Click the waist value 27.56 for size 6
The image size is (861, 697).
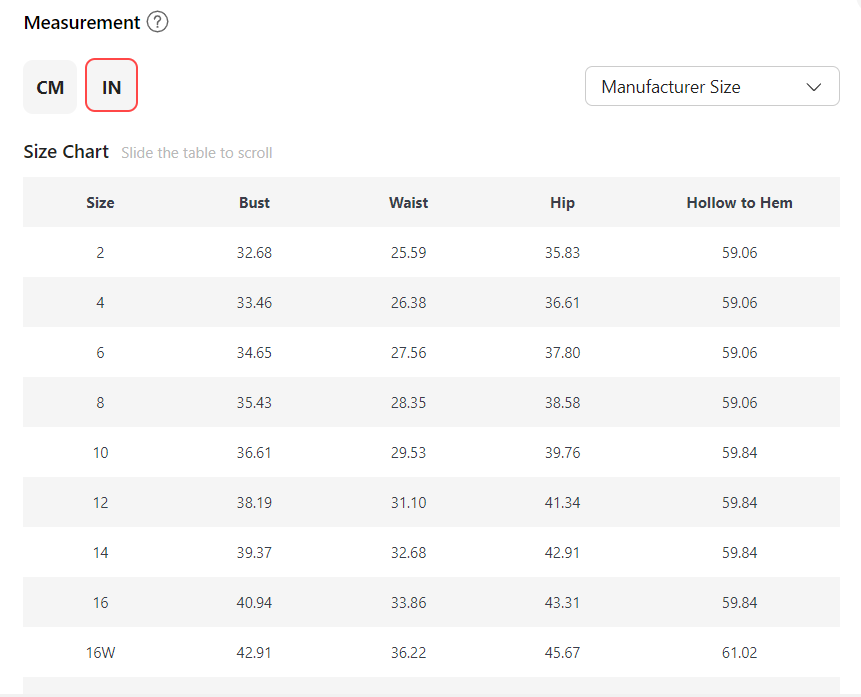coord(408,353)
